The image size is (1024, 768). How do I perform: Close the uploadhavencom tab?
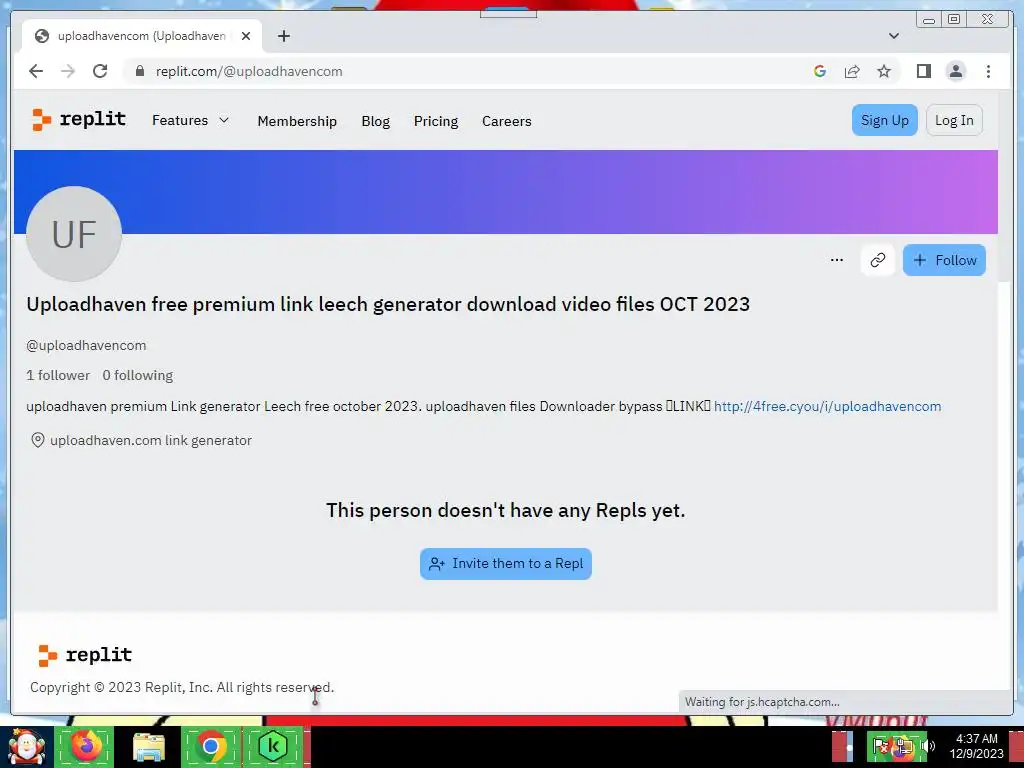[246, 36]
